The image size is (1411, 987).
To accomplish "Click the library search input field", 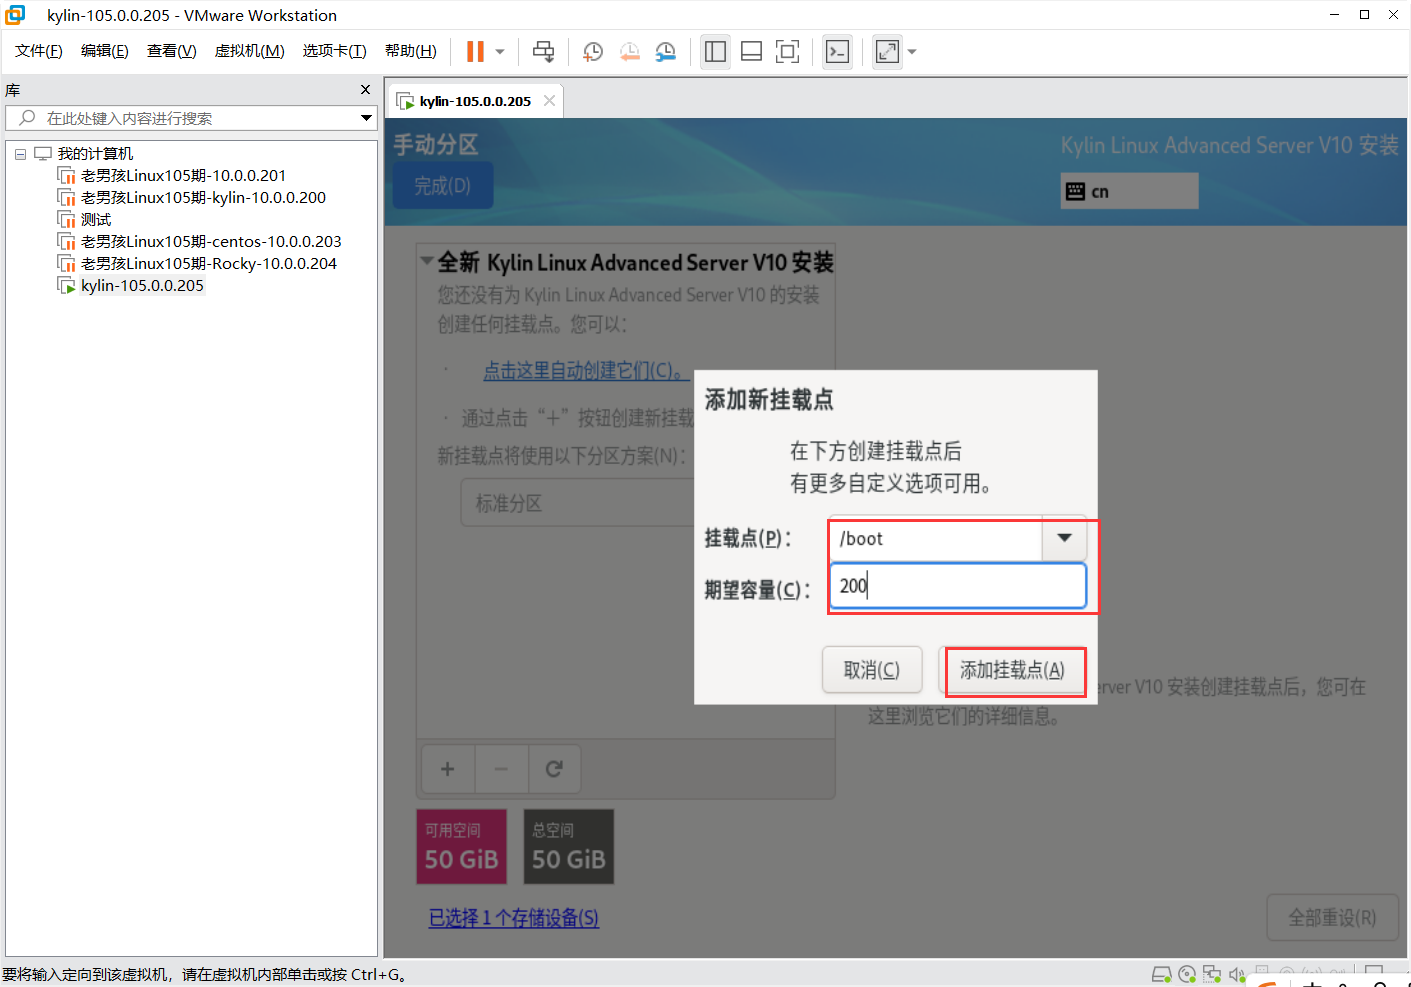I will point(190,118).
